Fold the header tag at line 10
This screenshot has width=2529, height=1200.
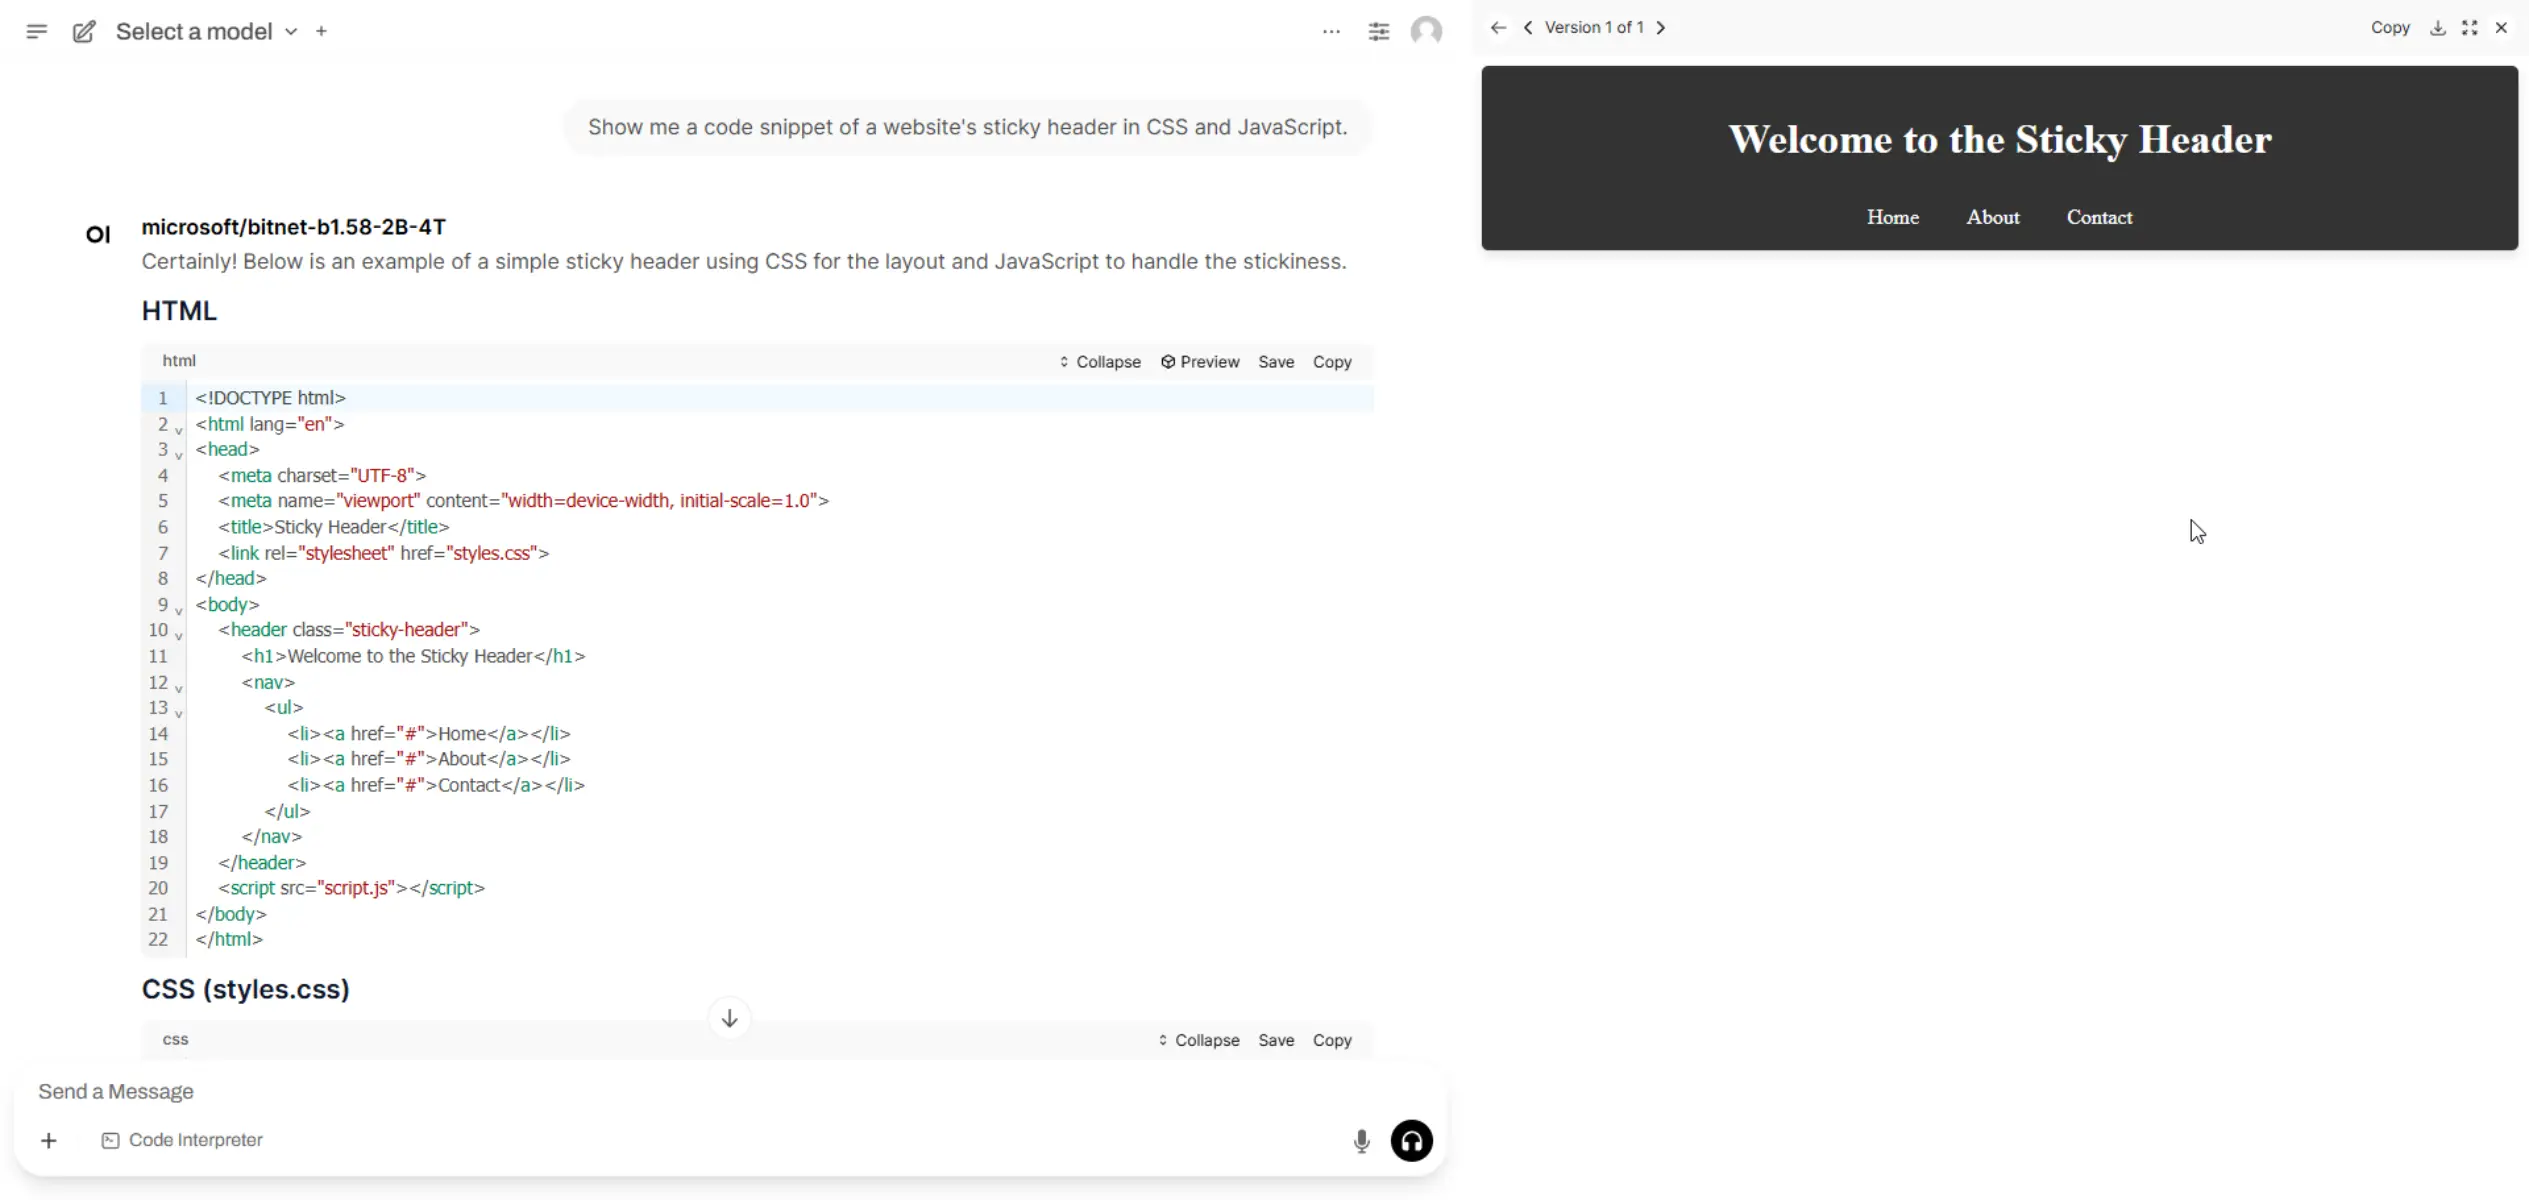pyautogui.click(x=179, y=636)
